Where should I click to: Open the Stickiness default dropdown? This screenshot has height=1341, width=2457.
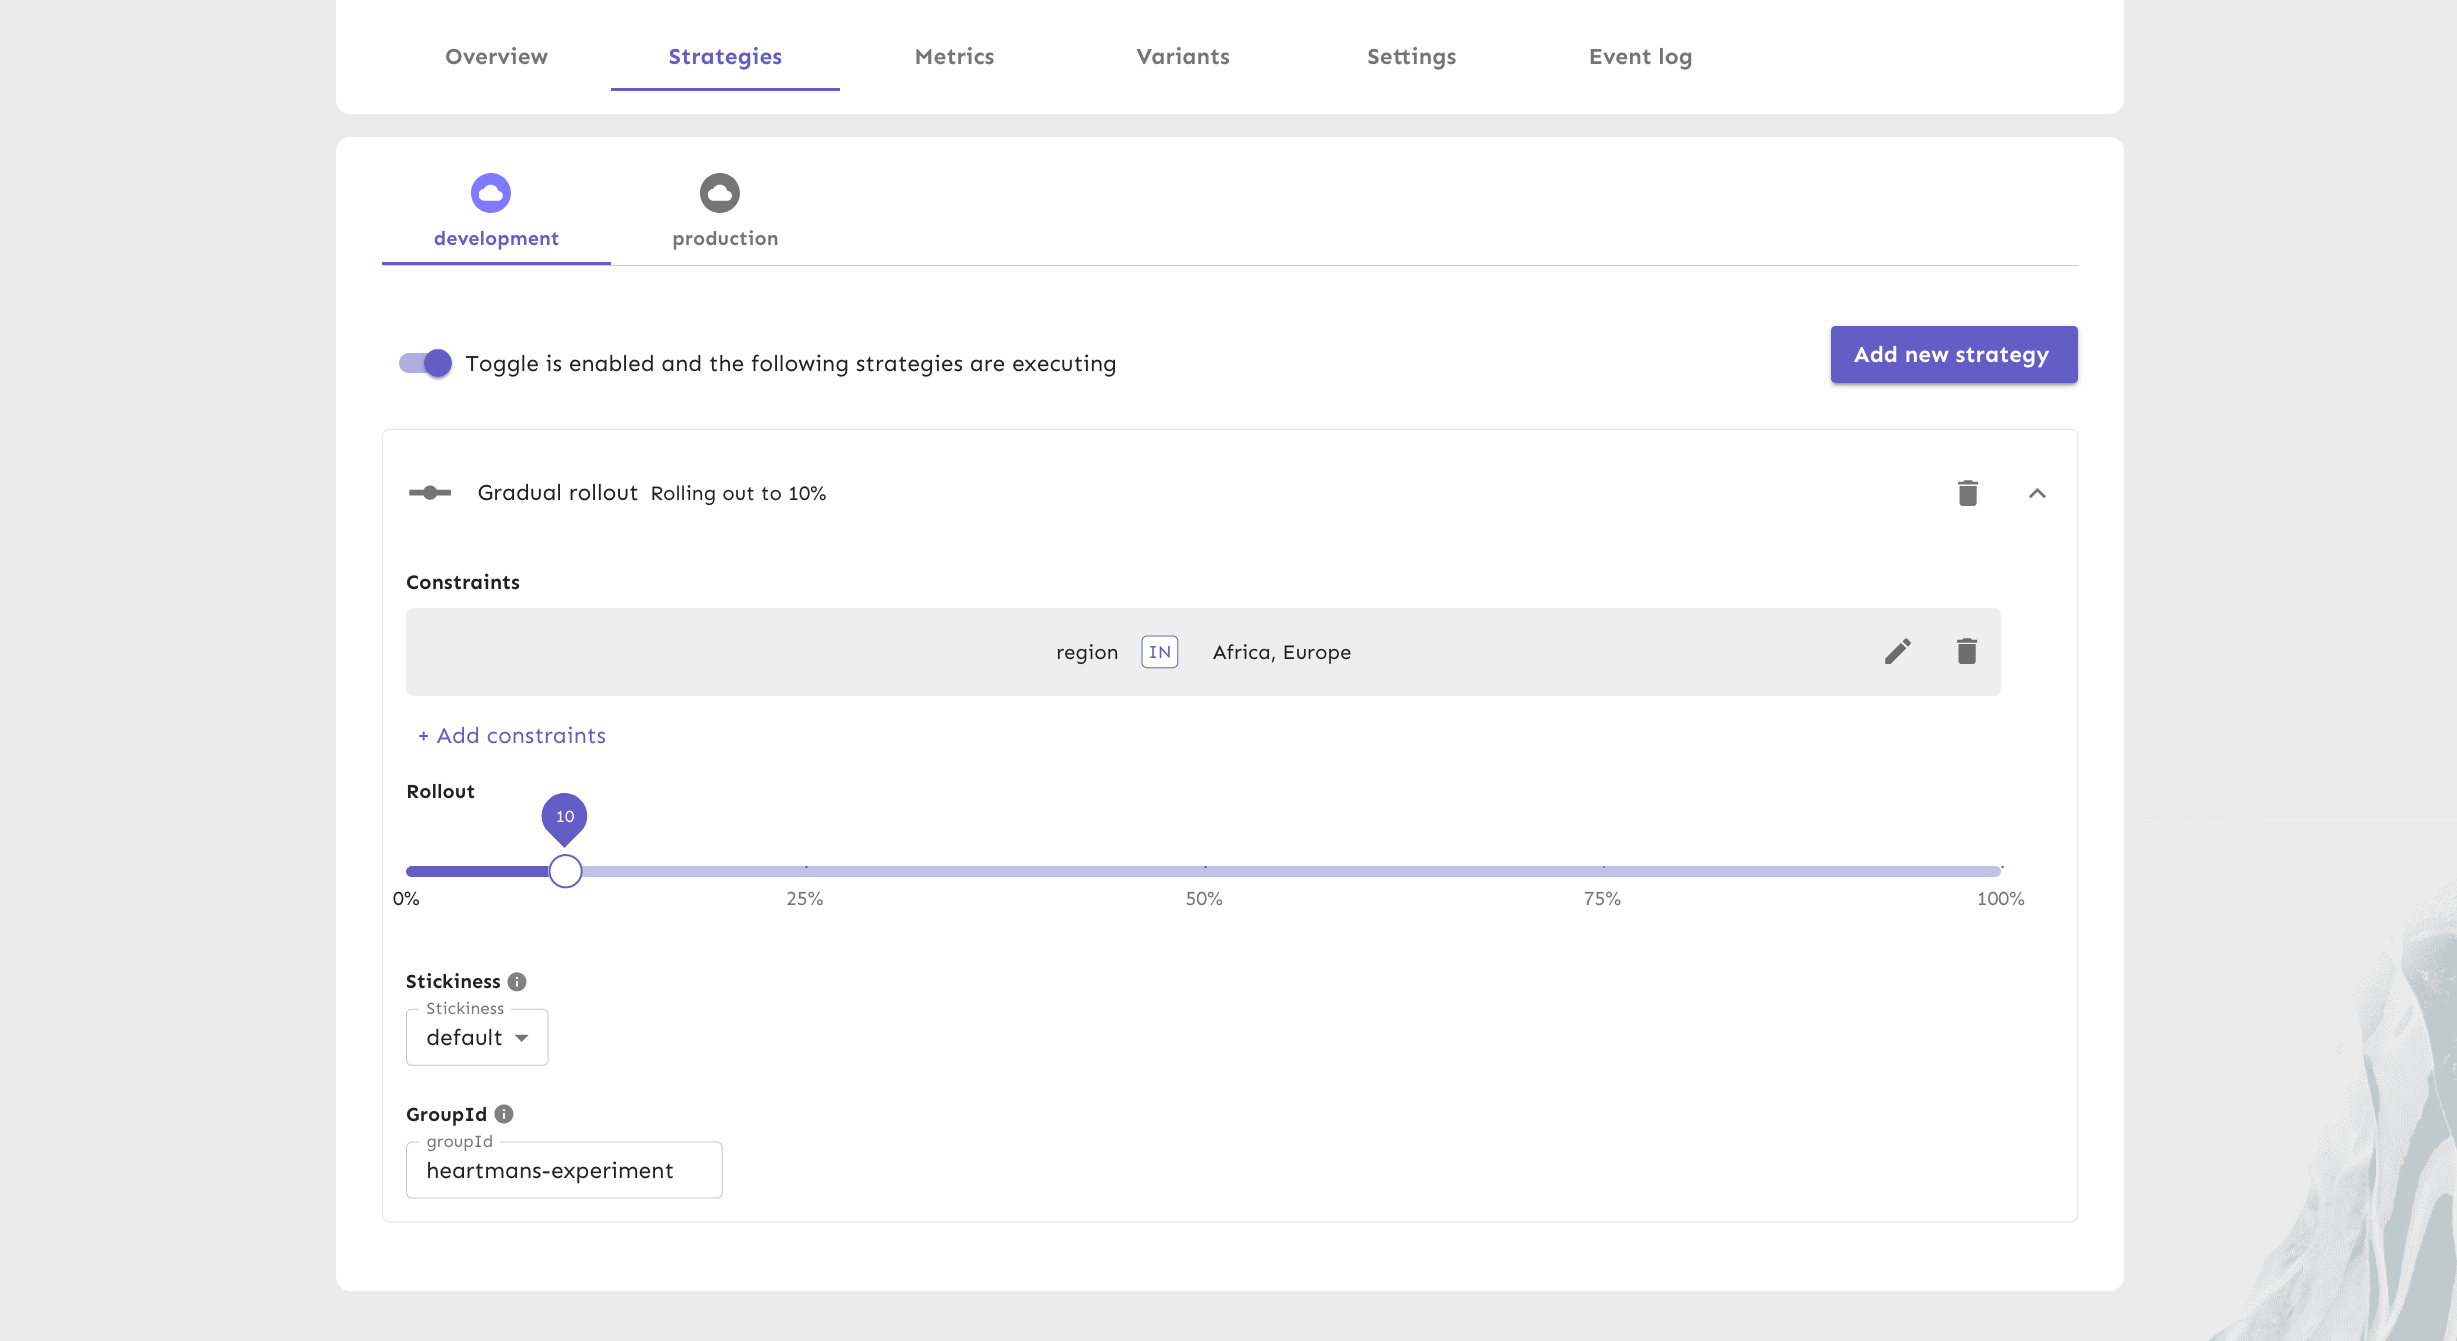point(477,1038)
